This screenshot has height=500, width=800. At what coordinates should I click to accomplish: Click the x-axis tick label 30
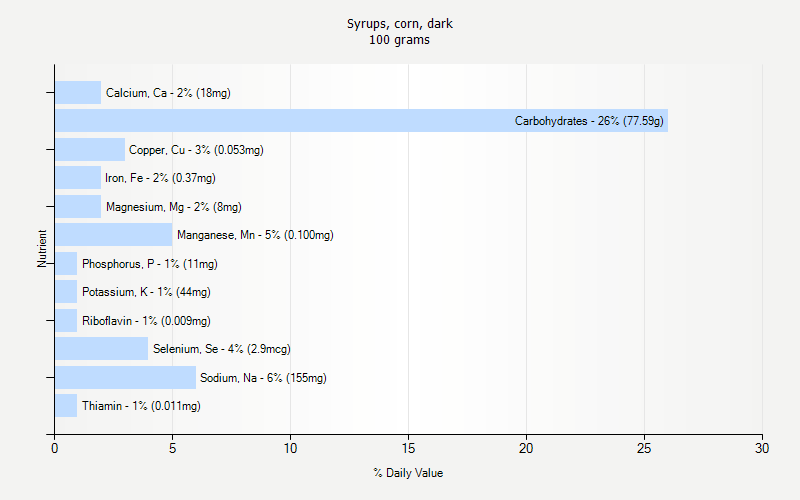pyautogui.click(x=762, y=449)
